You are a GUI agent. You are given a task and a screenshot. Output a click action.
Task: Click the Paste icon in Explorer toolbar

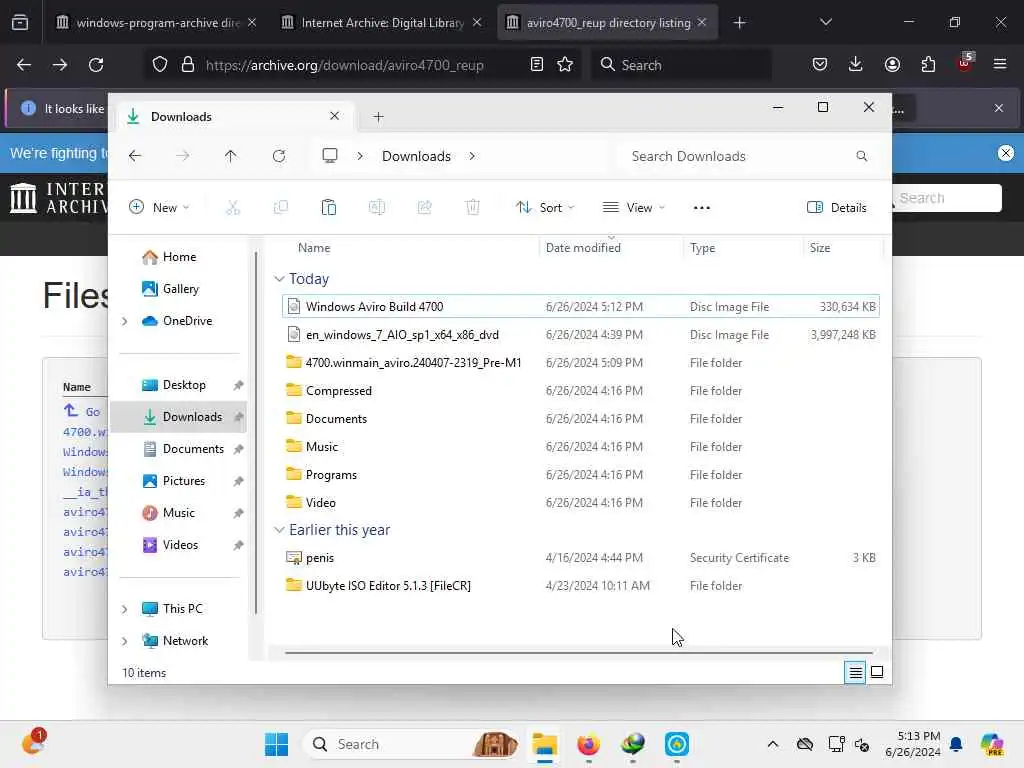[x=328, y=208]
